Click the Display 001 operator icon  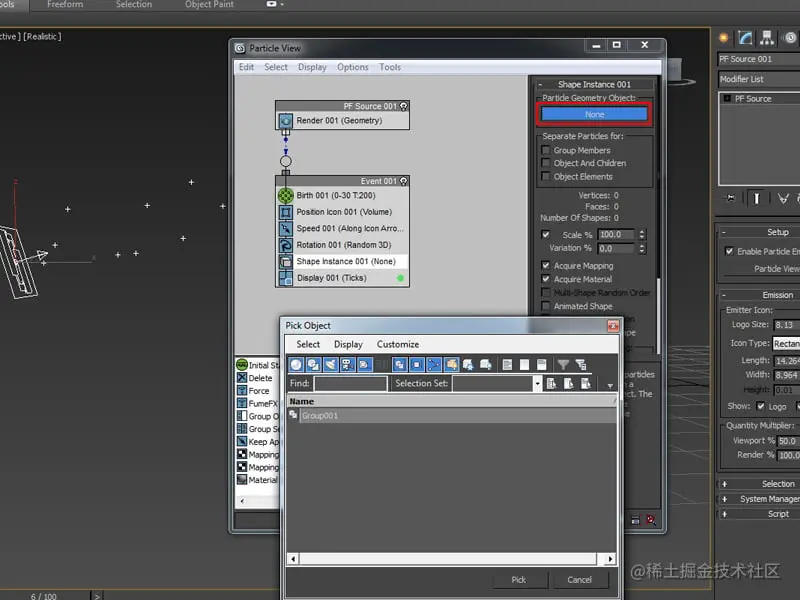click(x=286, y=278)
